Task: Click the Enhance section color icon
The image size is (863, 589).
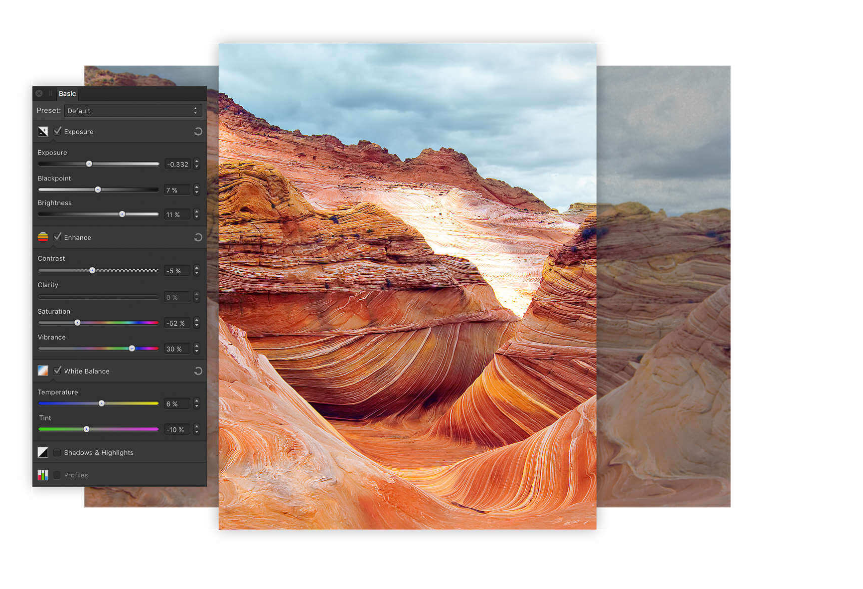Action: tap(43, 237)
